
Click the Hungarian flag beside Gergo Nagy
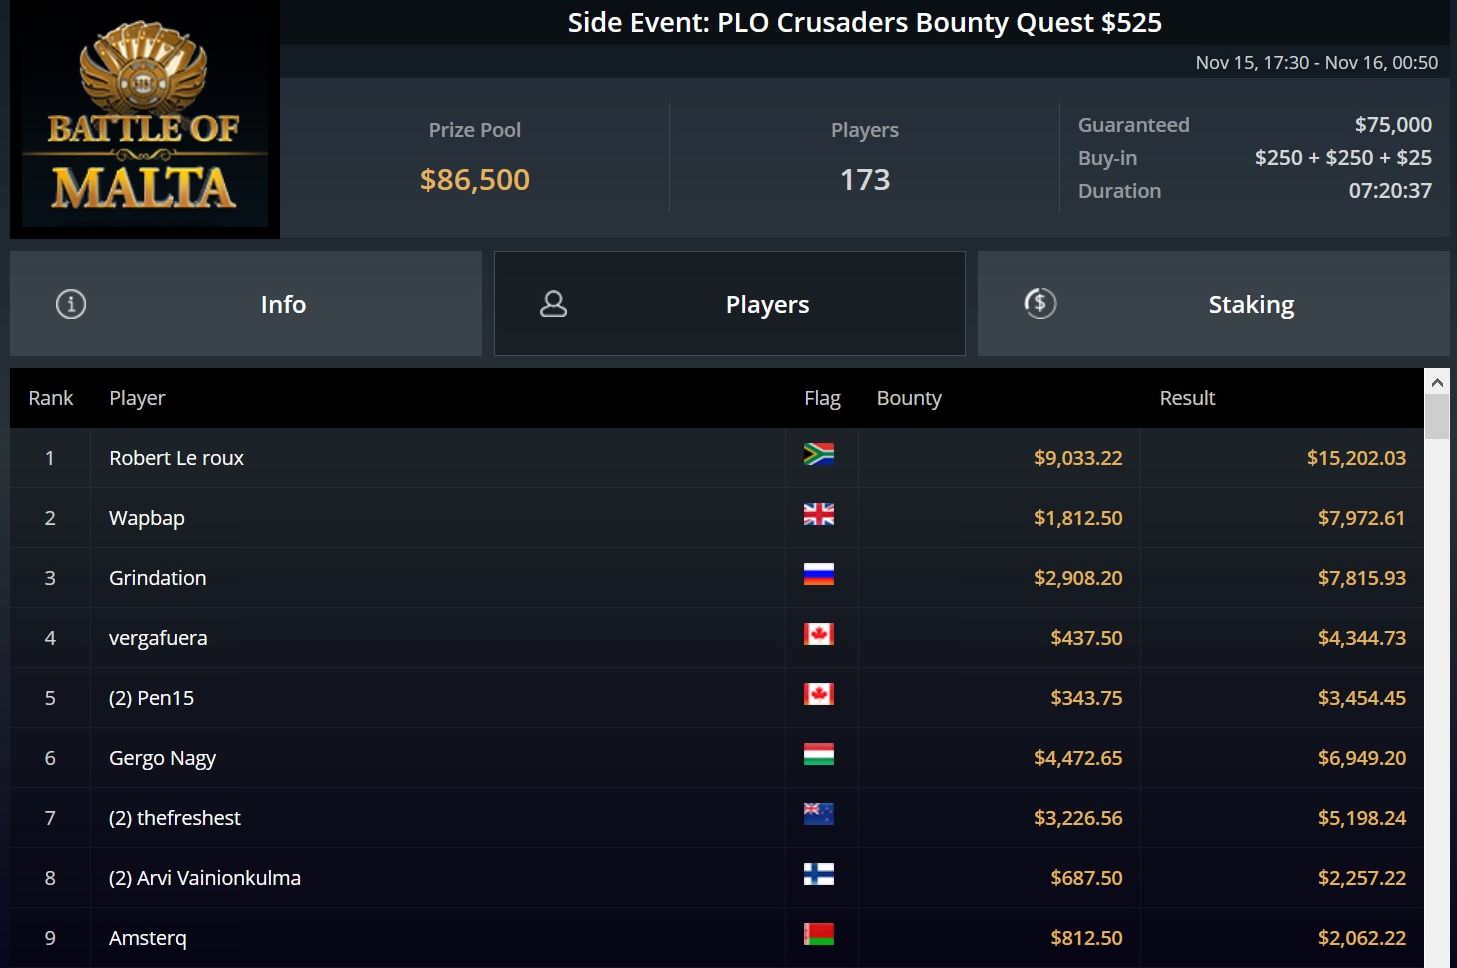tap(818, 755)
